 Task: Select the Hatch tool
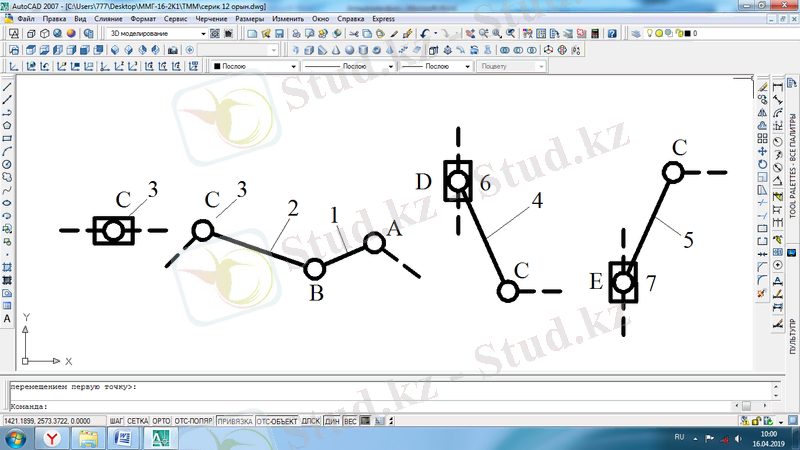click(x=7, y=267)
